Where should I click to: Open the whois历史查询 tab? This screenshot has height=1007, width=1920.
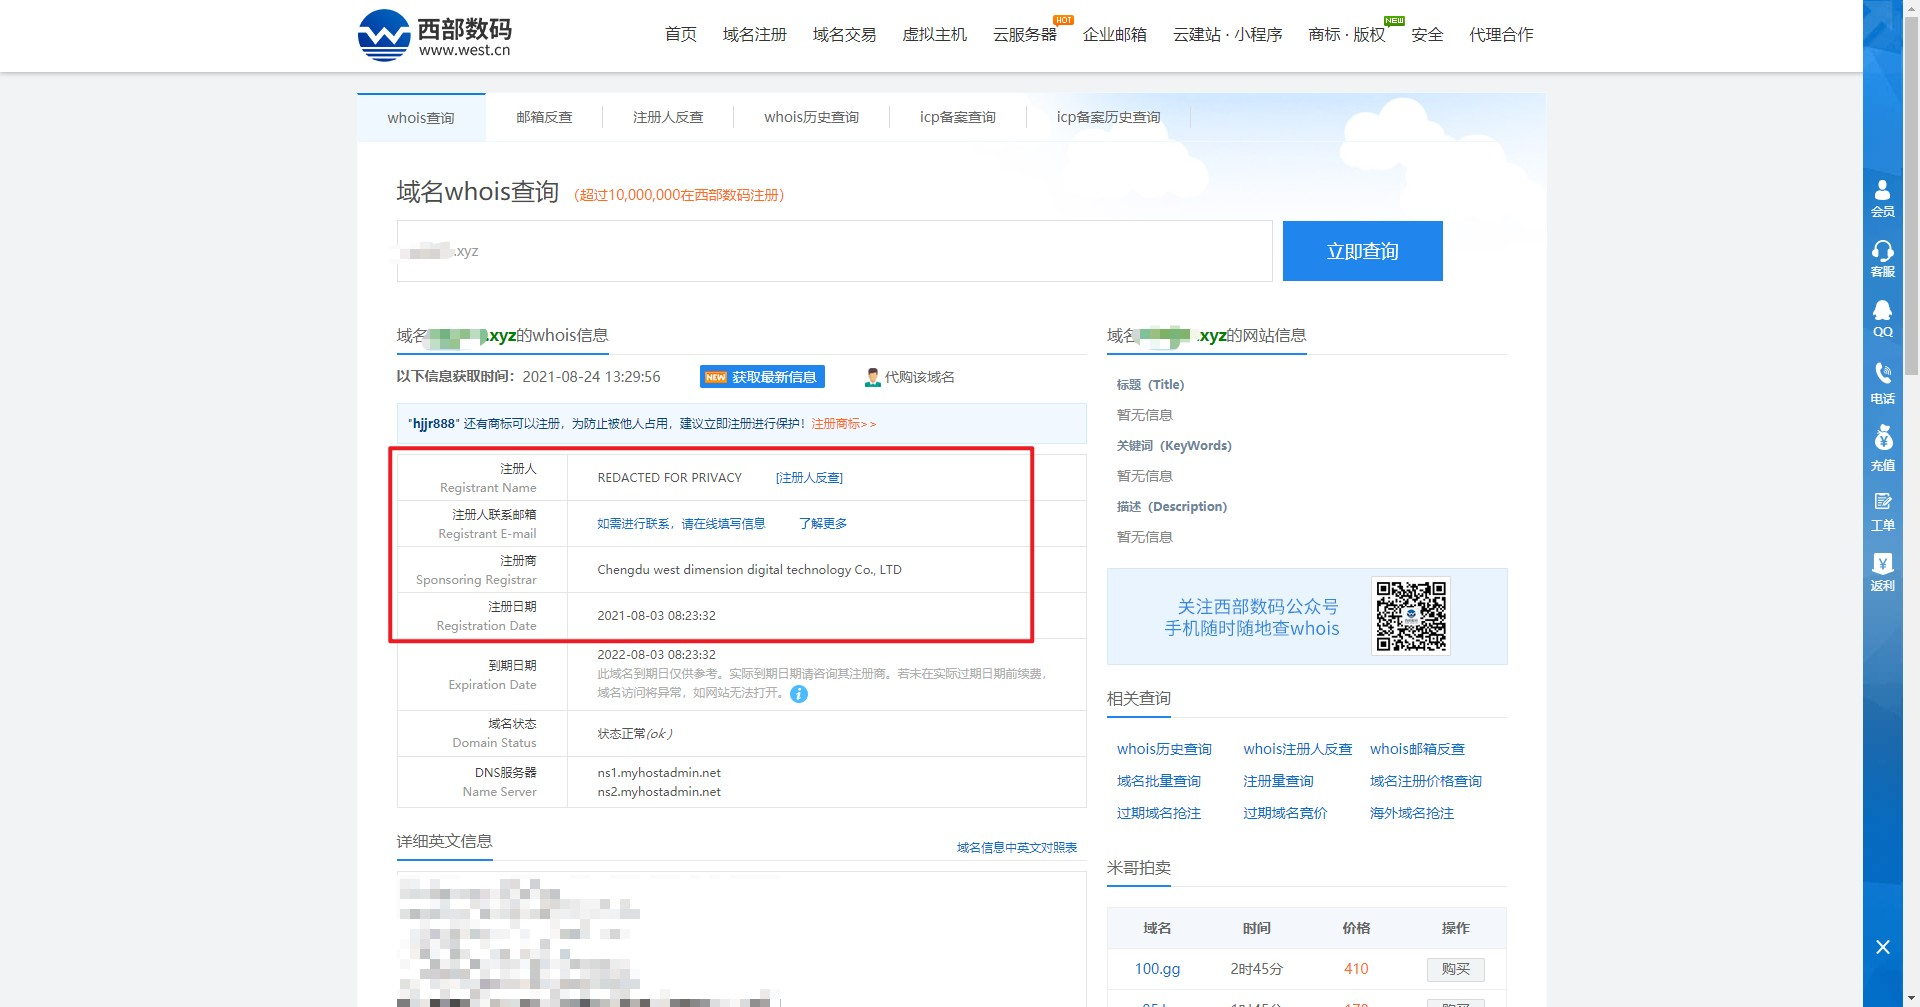[x=811, y=117]
